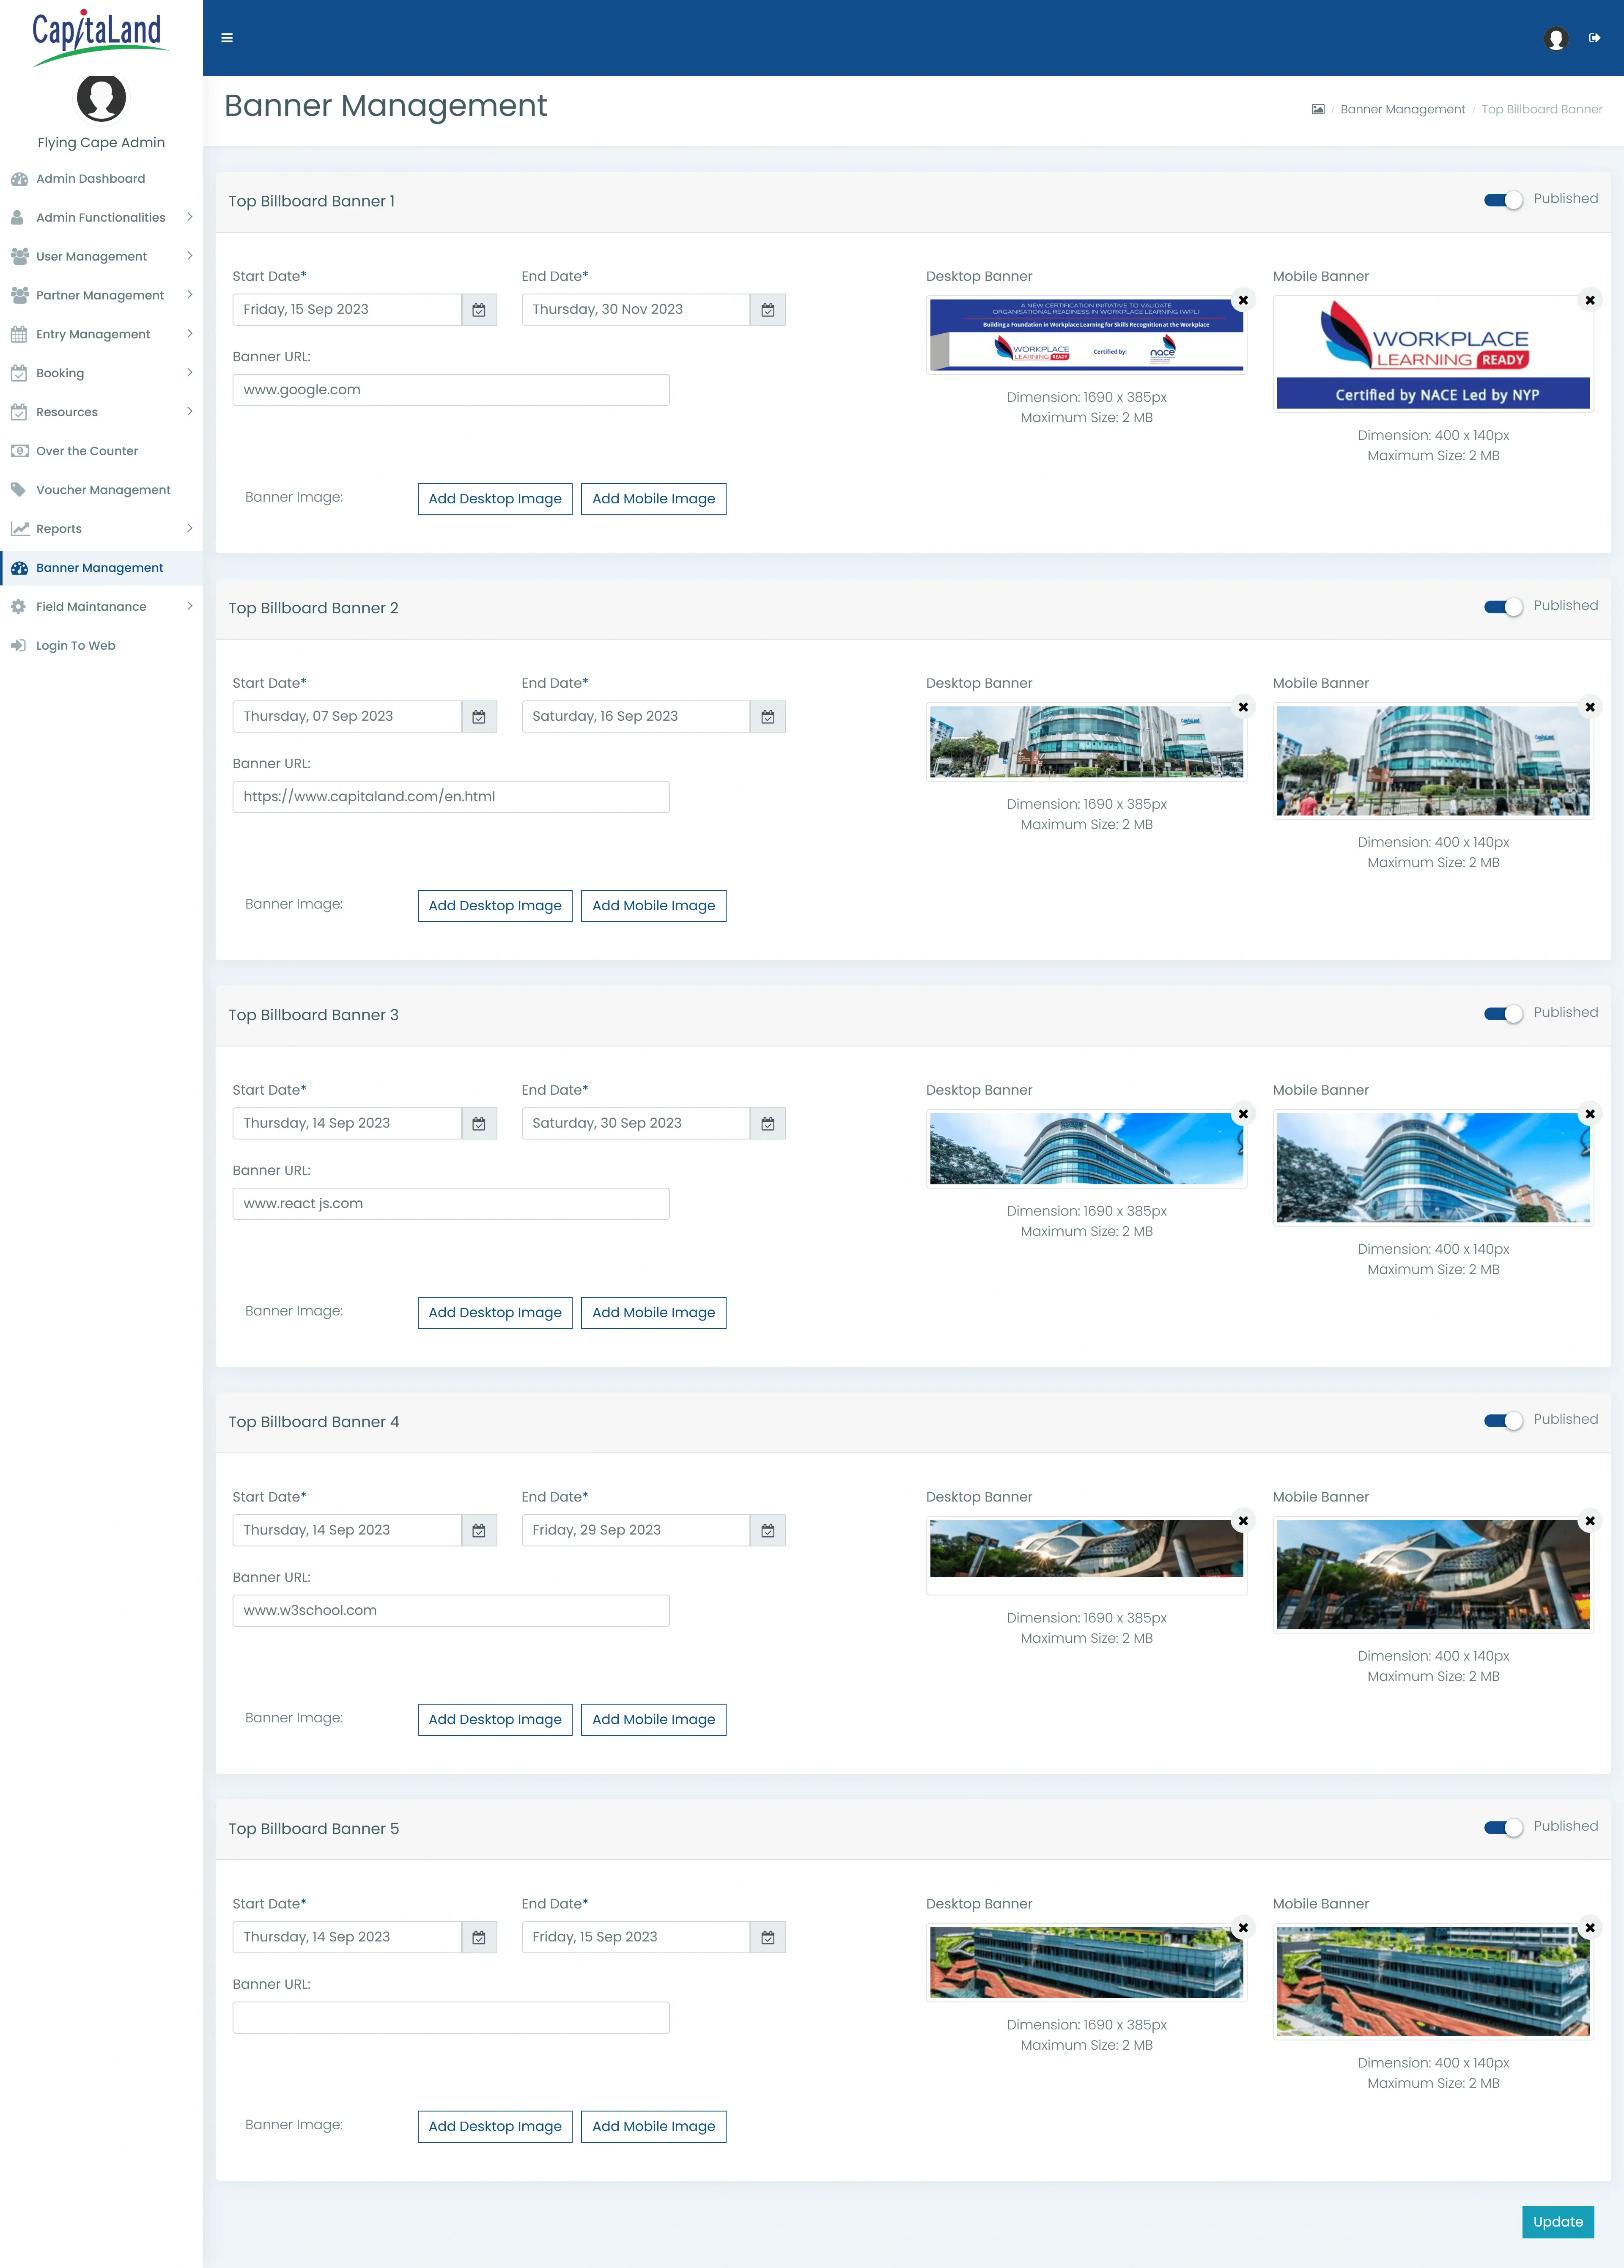The image size is (1624, 2268).
Task: Click the Update button
Action: pos(1557,2222)
